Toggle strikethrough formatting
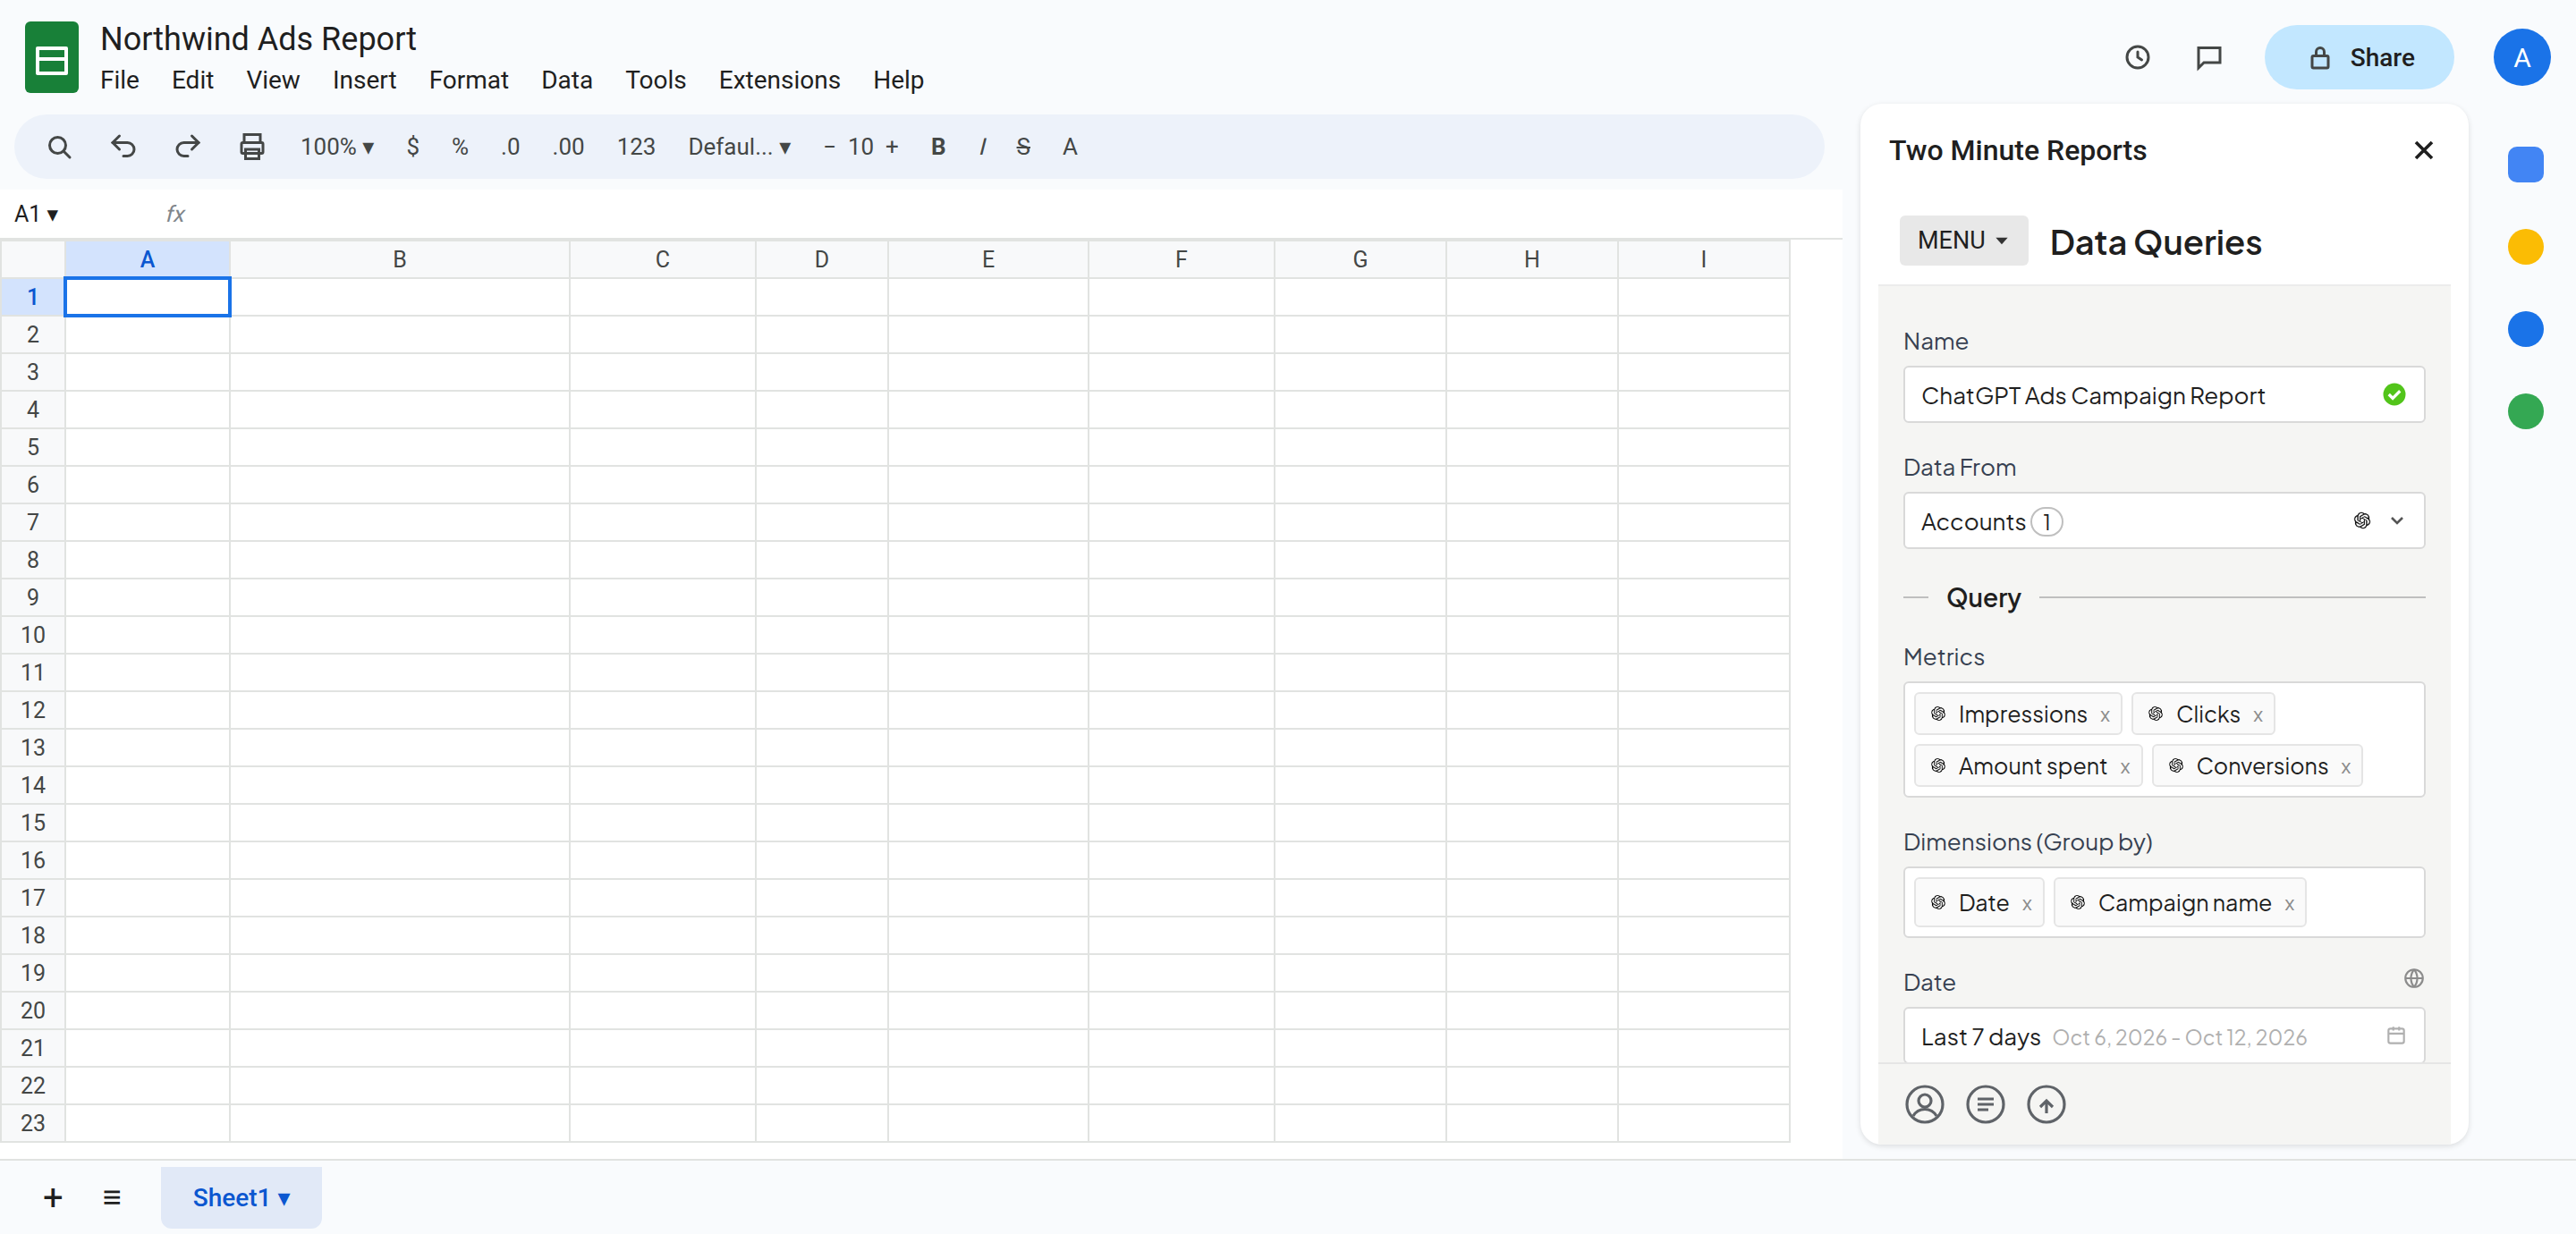Viewport: 2576px width, 1234px height. click(1023, 147)
